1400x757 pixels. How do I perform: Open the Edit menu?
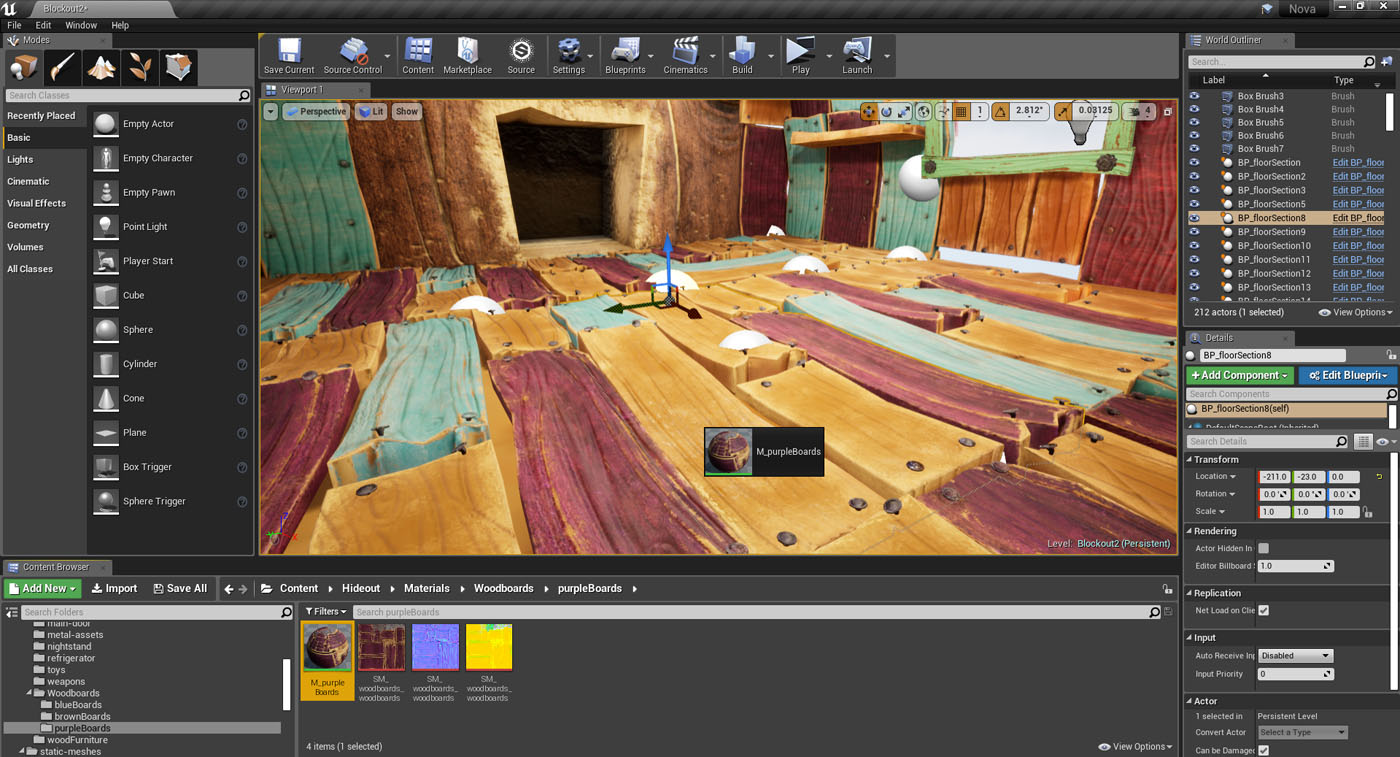coord(43,25)
